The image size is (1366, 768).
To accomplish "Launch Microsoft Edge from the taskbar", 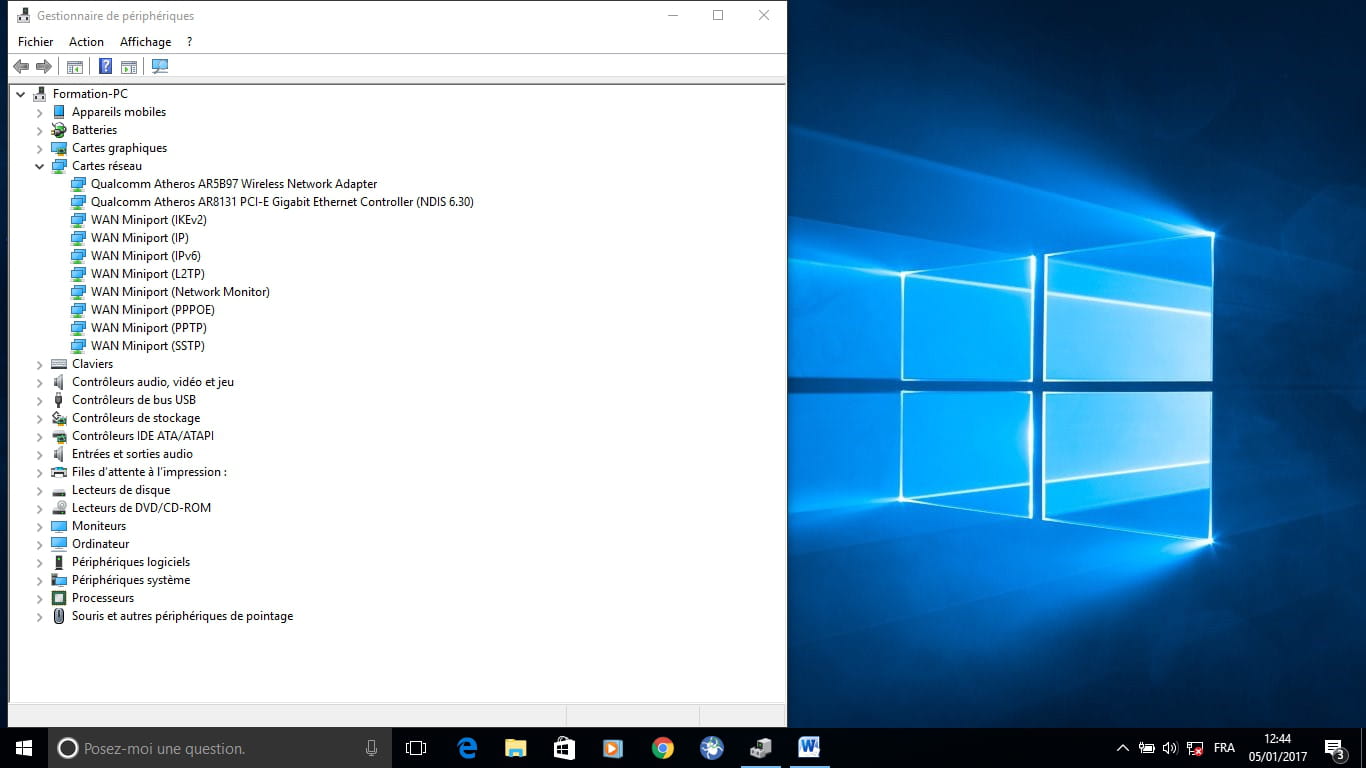I will (x=467, y=748).
